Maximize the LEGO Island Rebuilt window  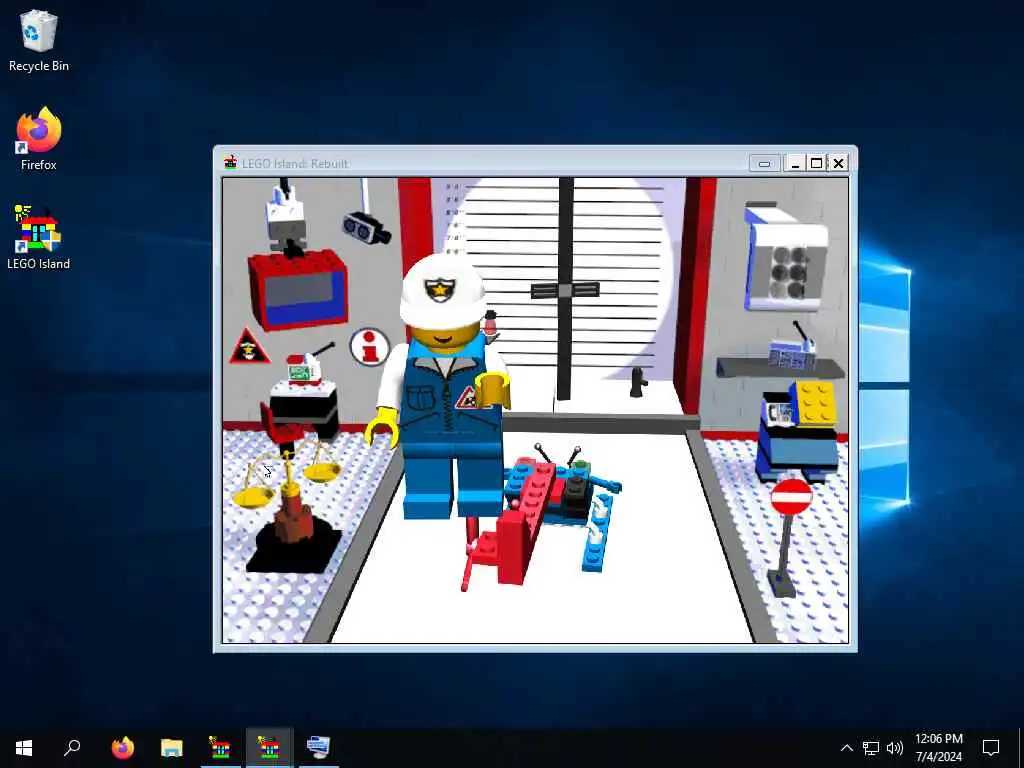pyautogui.click(x=816, y=163)
